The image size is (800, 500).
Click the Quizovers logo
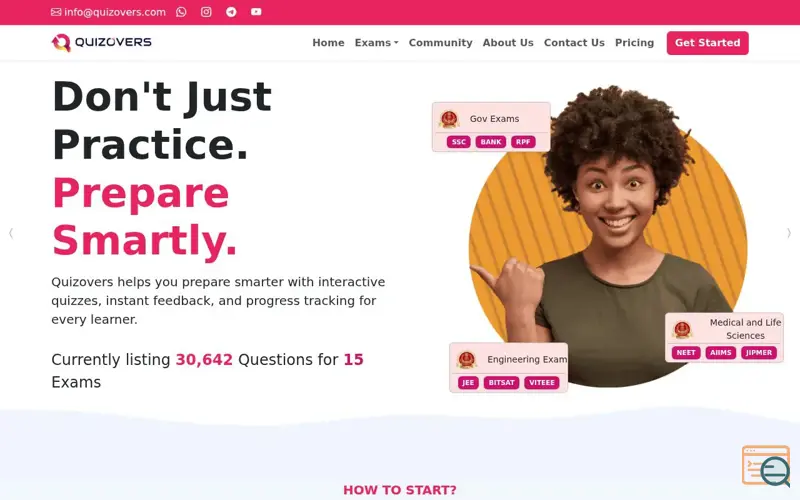coord(102,42)
